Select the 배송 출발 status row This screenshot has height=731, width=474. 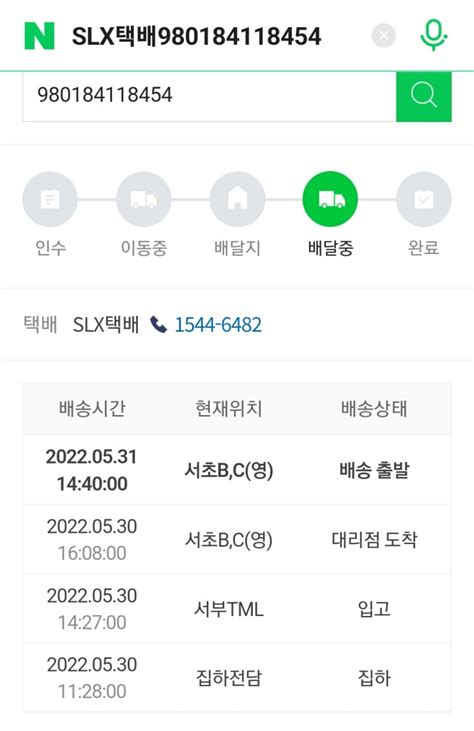[237, 469]
